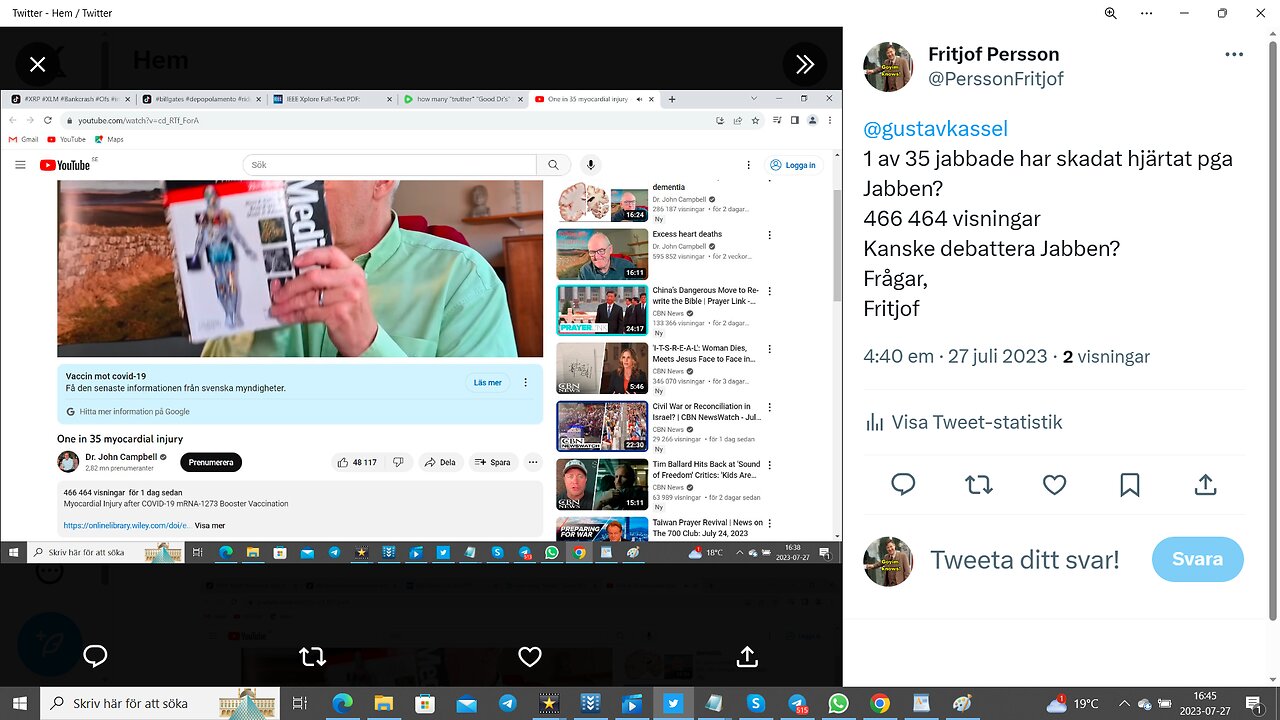1280x720 pixels.
Task: Open Telegram left of the star icon
Action: (507, 703)
